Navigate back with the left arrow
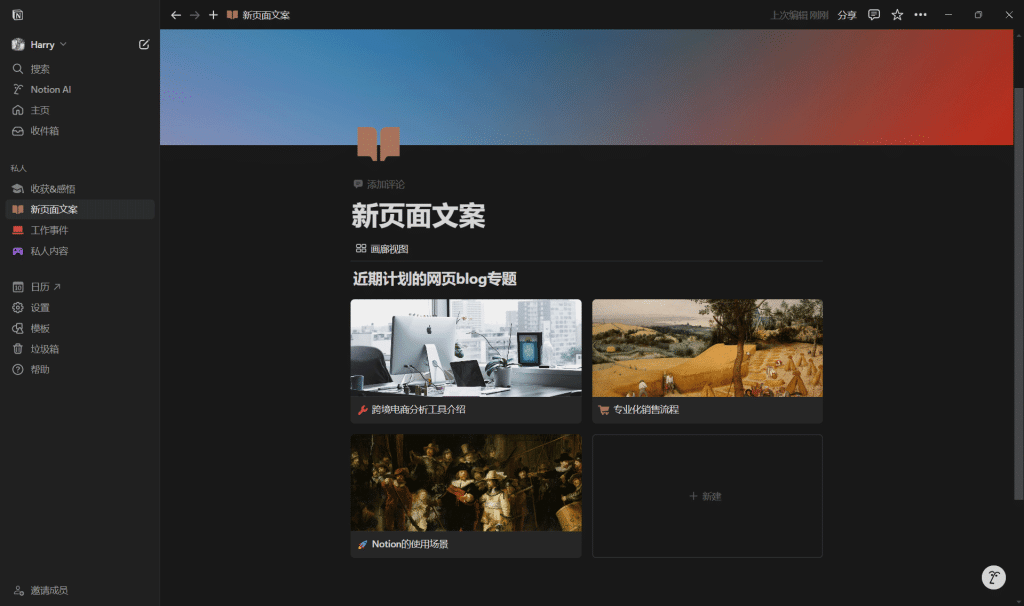The width and height of the screenshot is (1024, 606). (176, 15)
